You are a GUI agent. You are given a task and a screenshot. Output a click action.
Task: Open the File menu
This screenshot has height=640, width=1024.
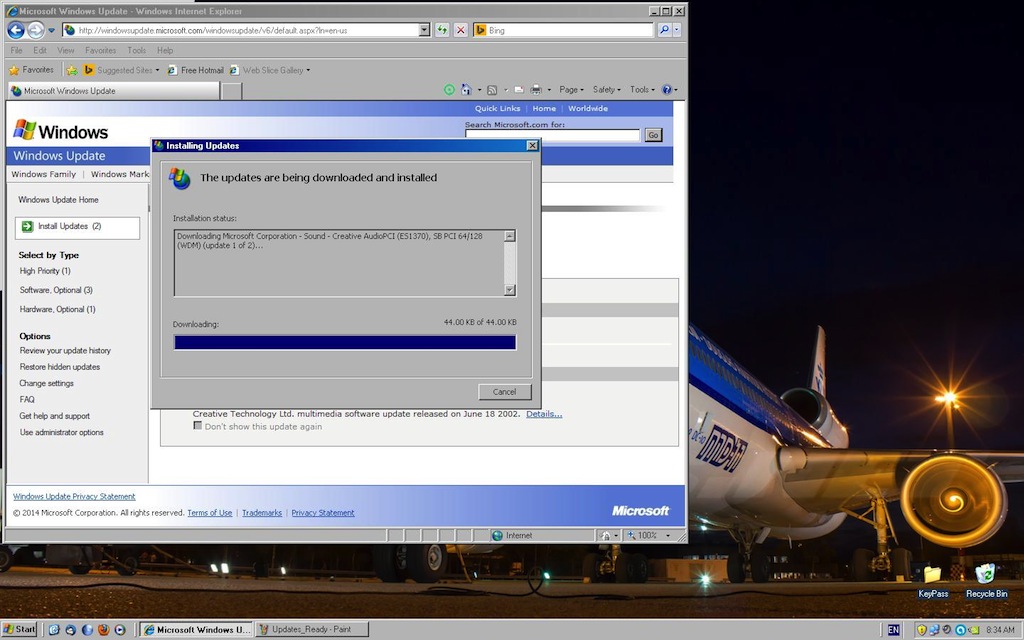click(x=16, y=50)
